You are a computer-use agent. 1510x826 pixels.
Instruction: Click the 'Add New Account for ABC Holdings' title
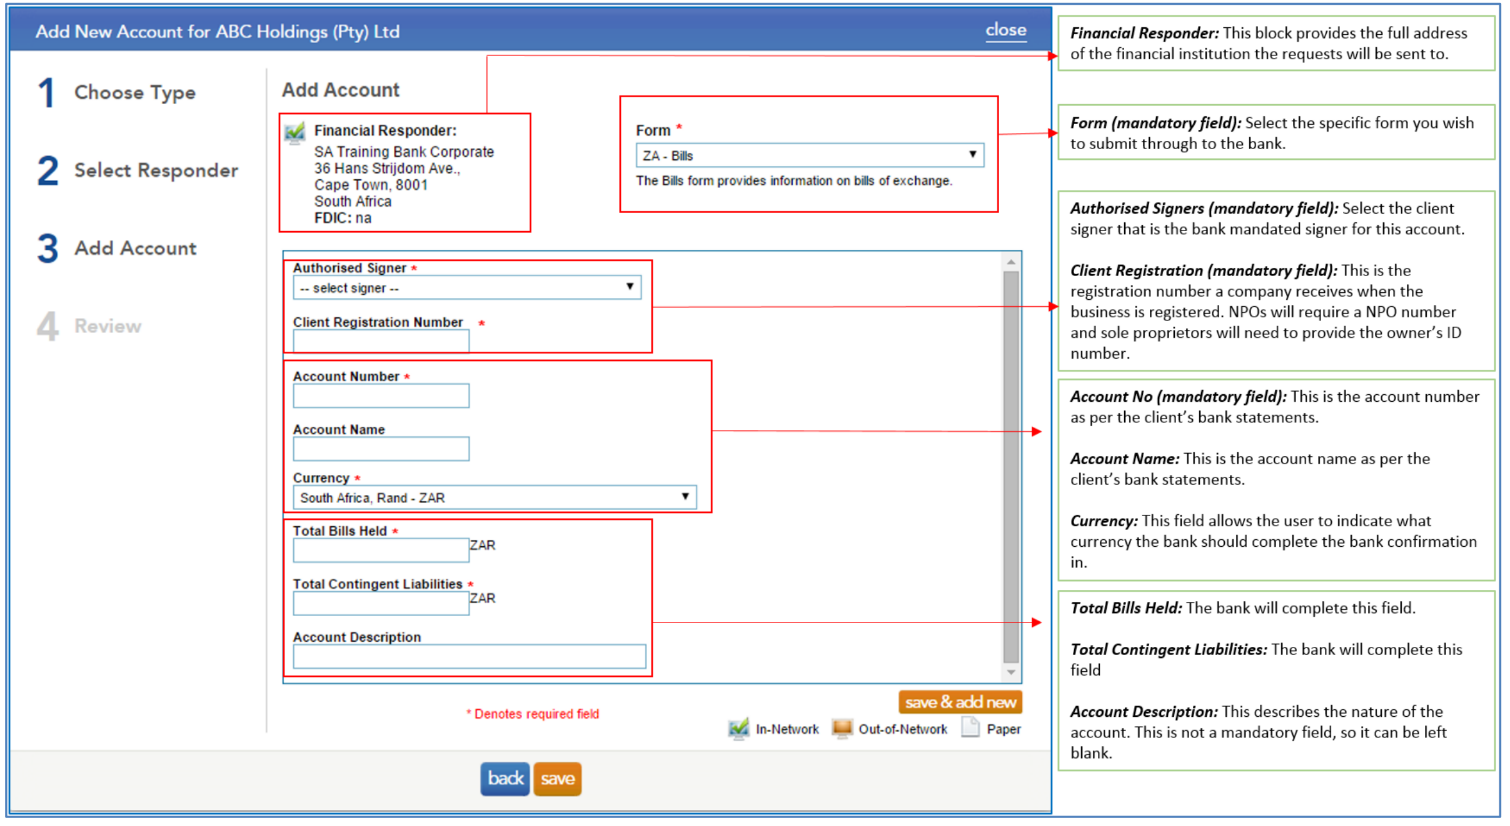pyautogui.click(x=218, y=32)
